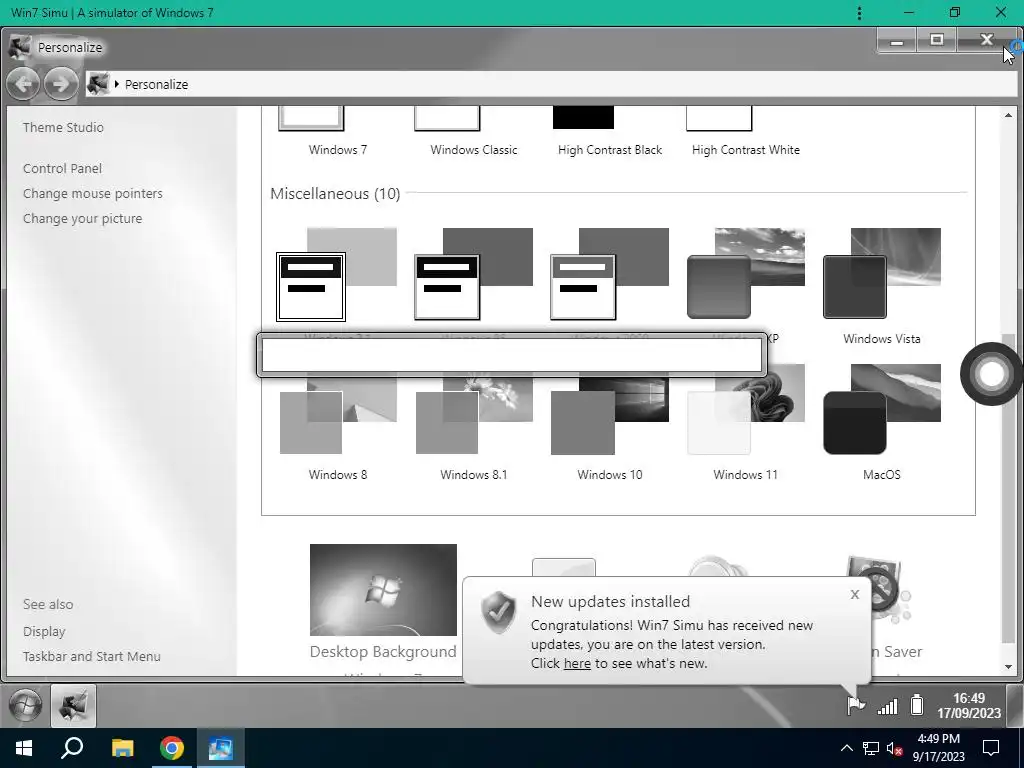Screen dimensions: 1024x768
Task: Click the 16:49 clock in Win7 tray
Action: pyautogui.click(x=969, y=706)
